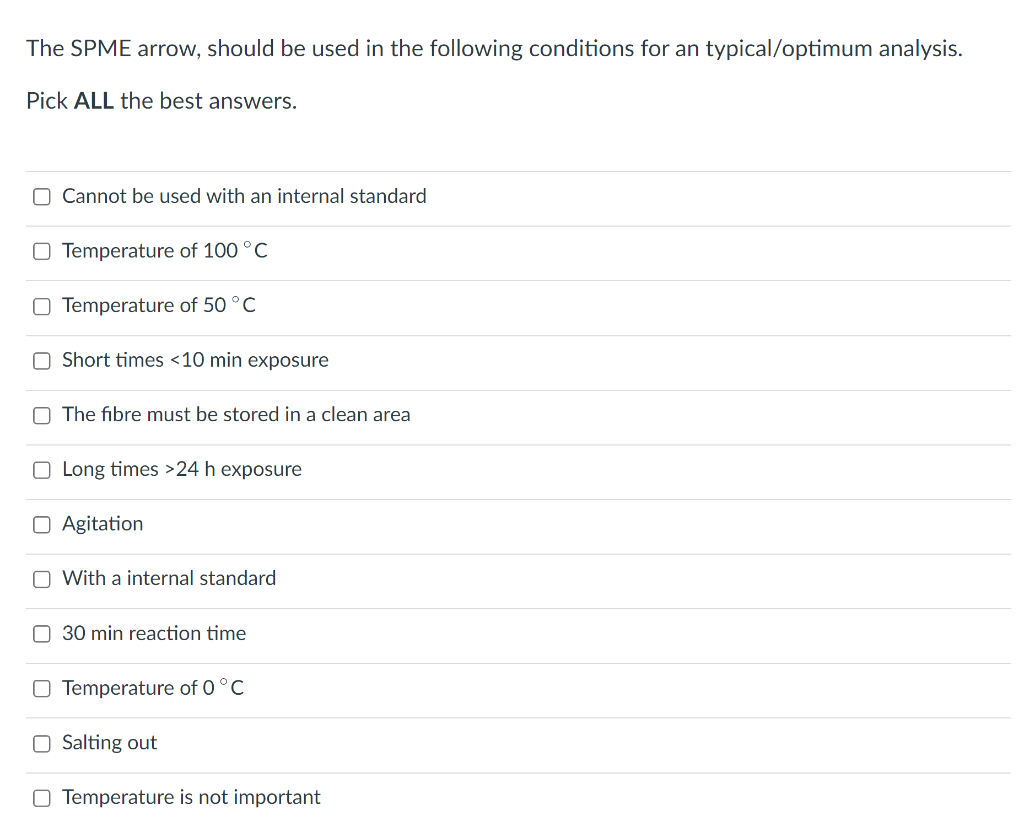
Task: Click the 'Salting out' answer label
Action: click(110, 742)
